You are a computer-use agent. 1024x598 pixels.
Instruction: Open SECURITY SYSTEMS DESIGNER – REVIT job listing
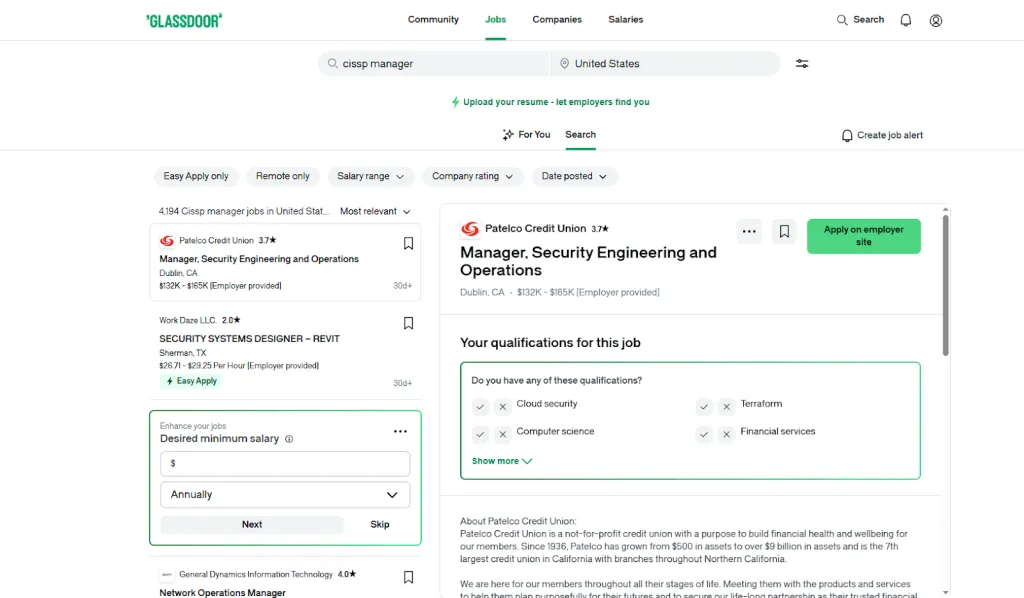tap(249, 339)
